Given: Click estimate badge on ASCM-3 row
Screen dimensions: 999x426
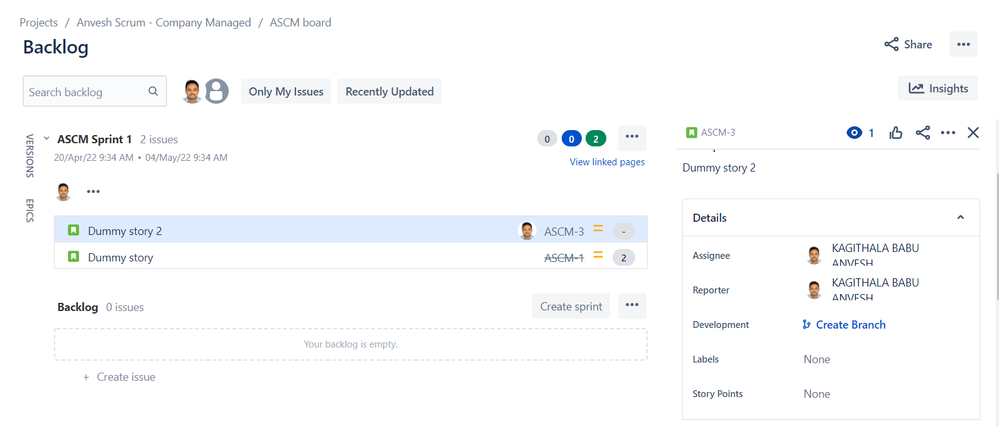Looking at the screenshot, I should 624,231.
